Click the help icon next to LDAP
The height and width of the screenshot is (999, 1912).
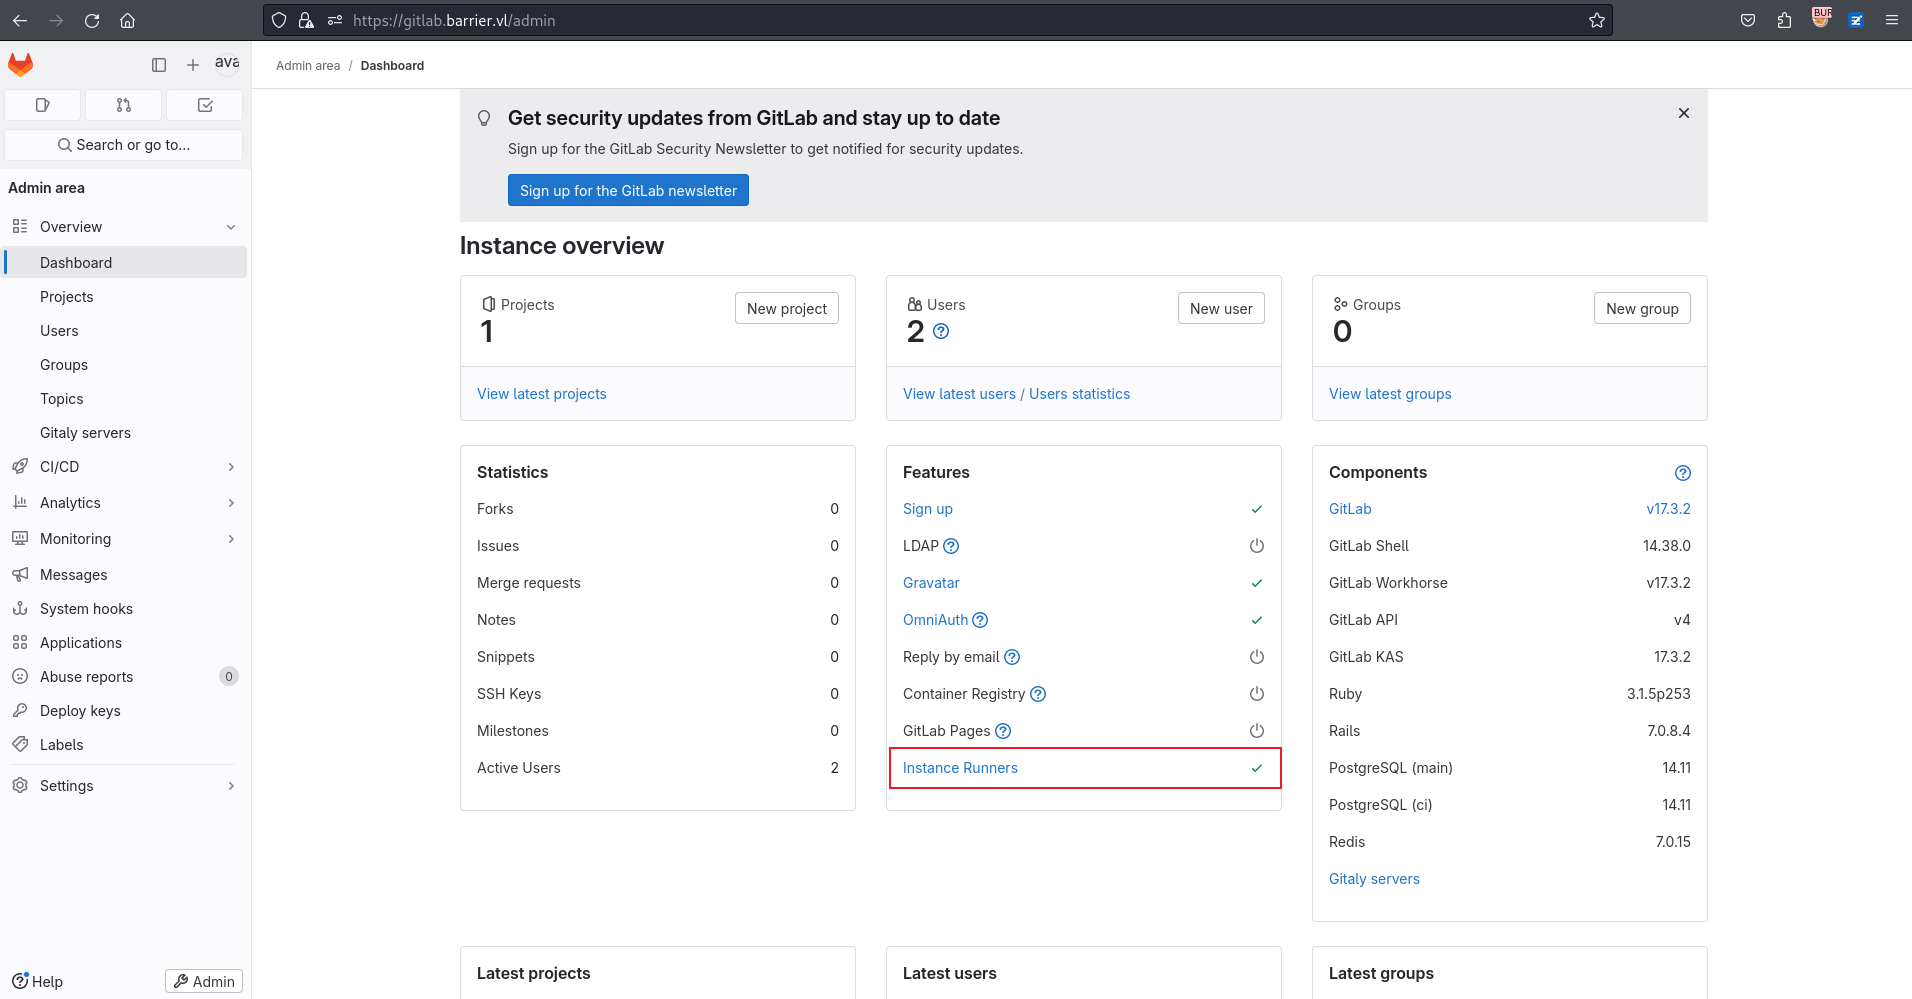[x=951, y=546]
